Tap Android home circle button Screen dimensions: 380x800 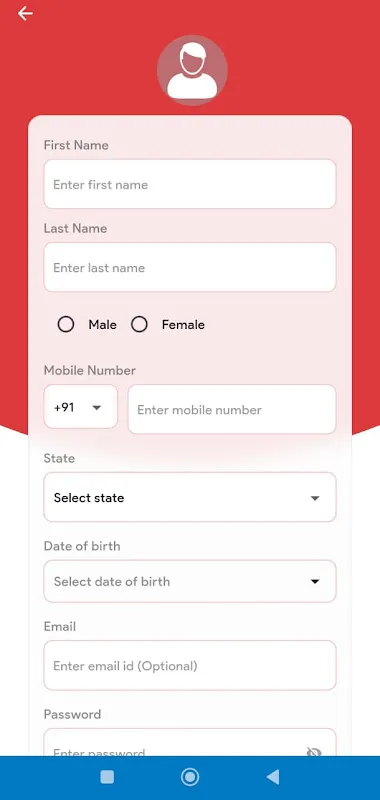click(190, 777)
